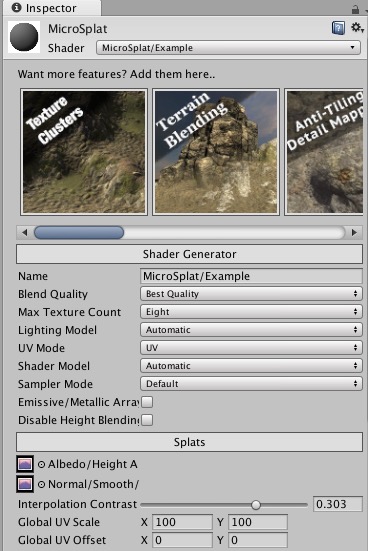Screen dimensions: 368x551
Task: Click the right scroll arrow of features bar
Action: (354, 232)
